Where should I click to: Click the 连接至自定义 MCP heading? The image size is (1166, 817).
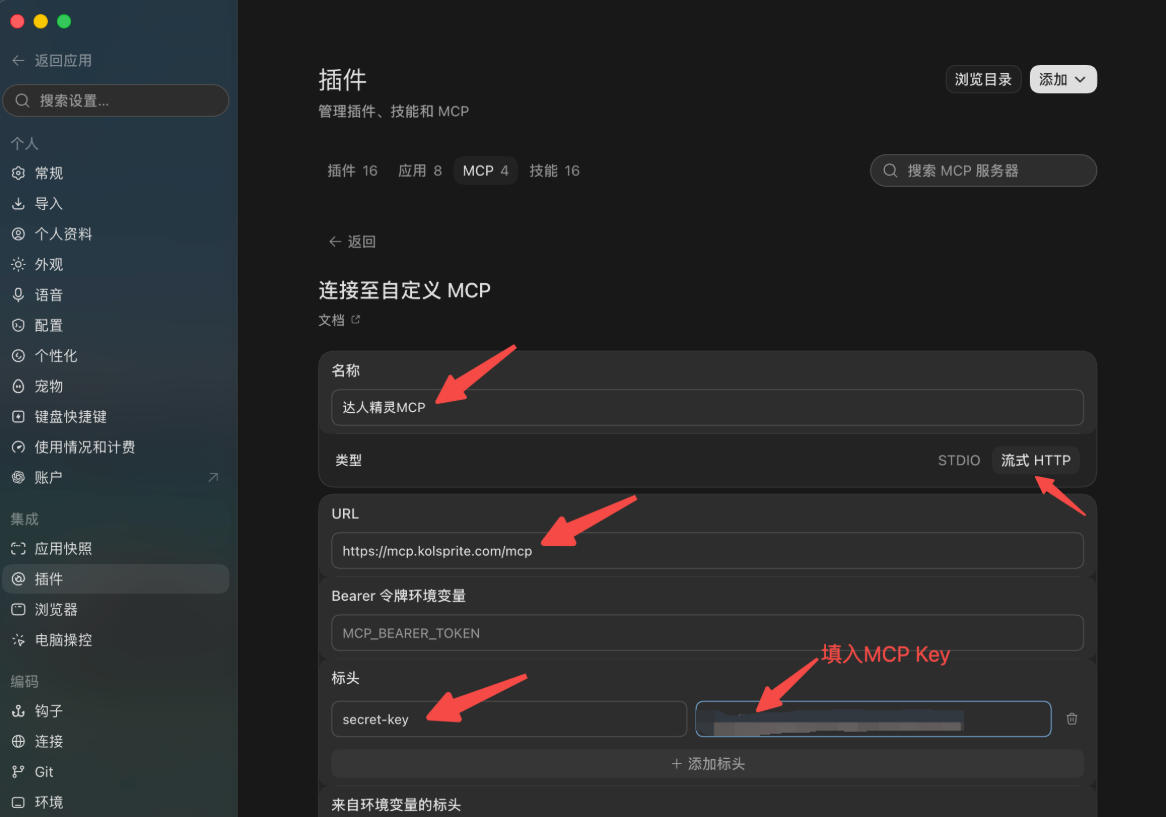point(405,290)
